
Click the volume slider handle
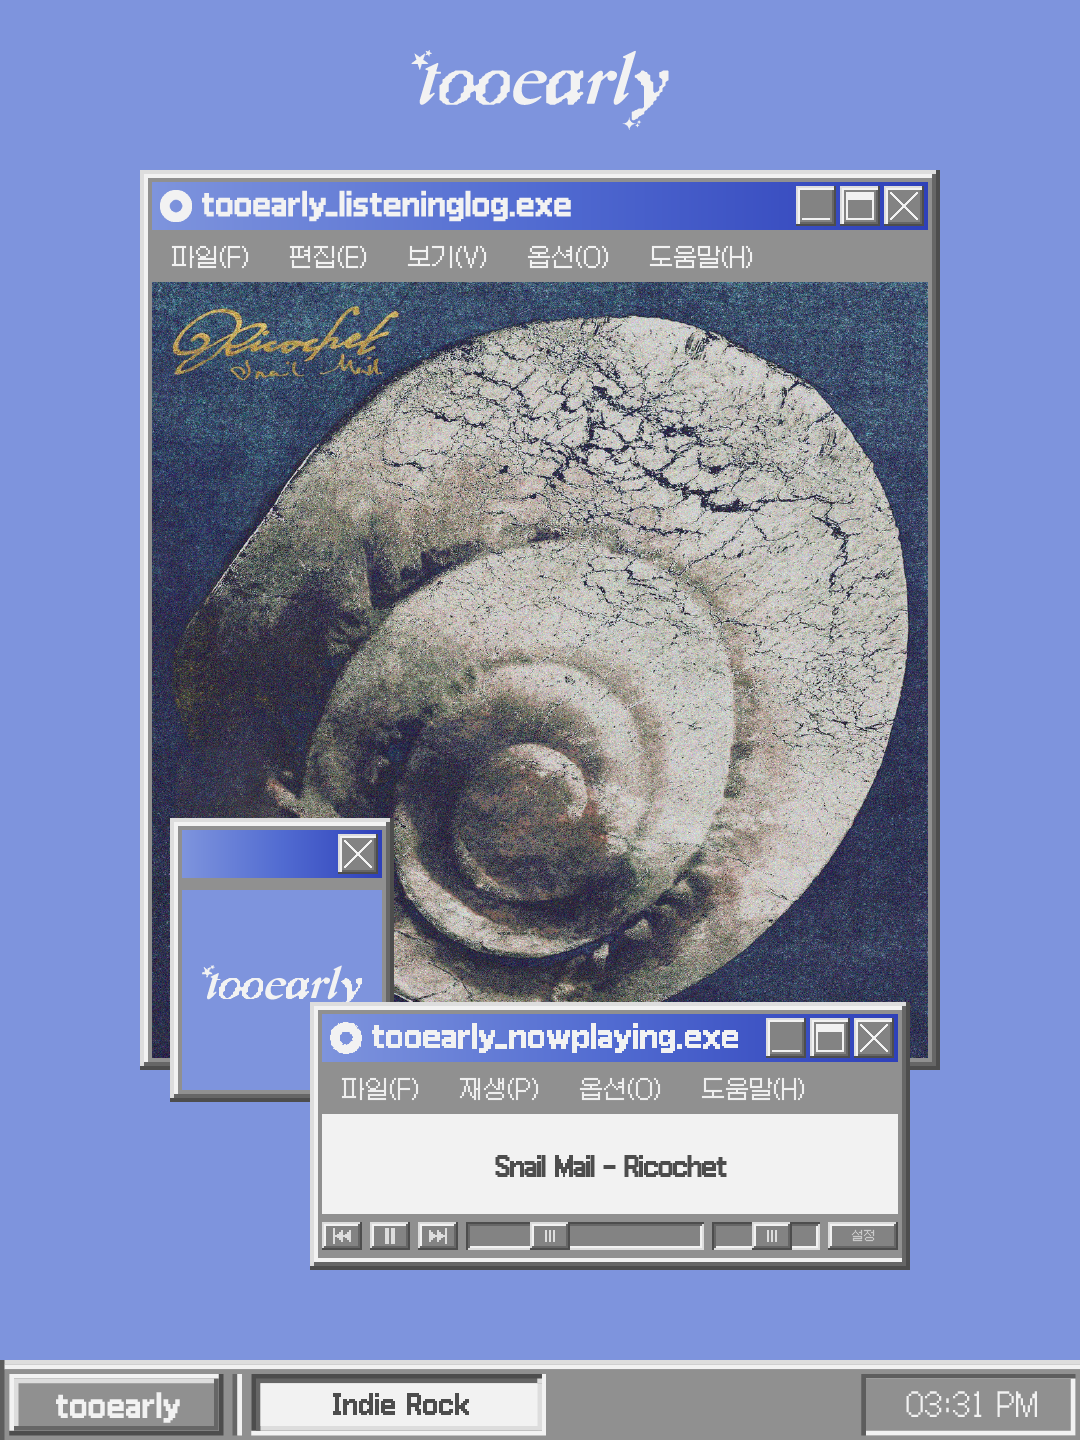772,1236
